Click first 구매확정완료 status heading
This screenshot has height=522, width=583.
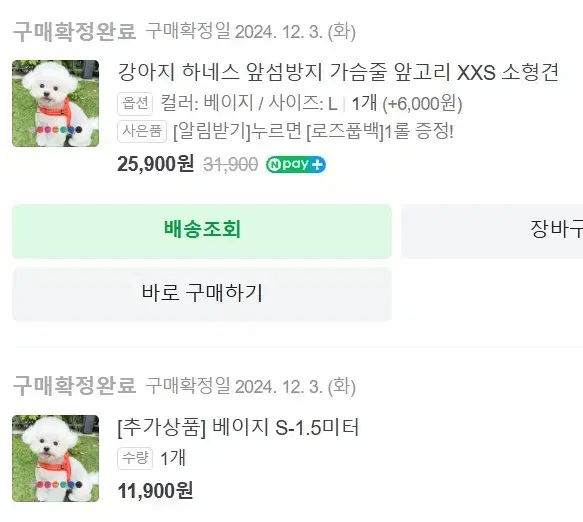pos(74,32)
